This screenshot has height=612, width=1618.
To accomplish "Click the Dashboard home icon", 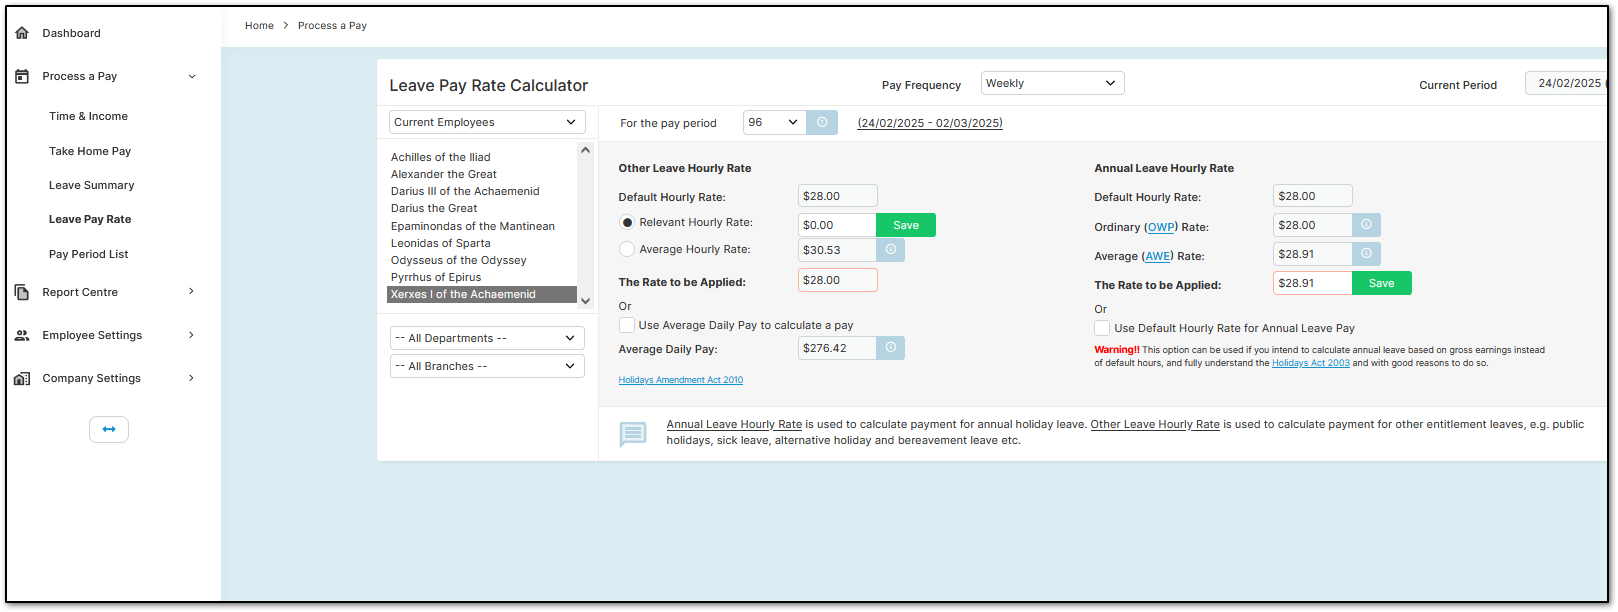I will click(x=22, y=33).
